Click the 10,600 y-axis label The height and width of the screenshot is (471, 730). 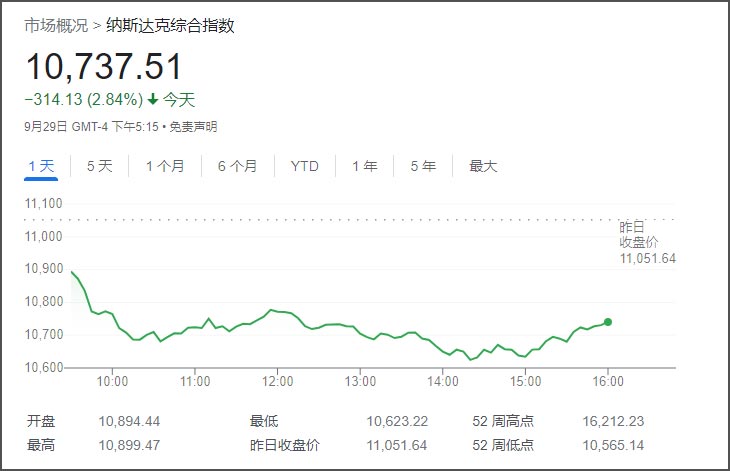[43, 367]
